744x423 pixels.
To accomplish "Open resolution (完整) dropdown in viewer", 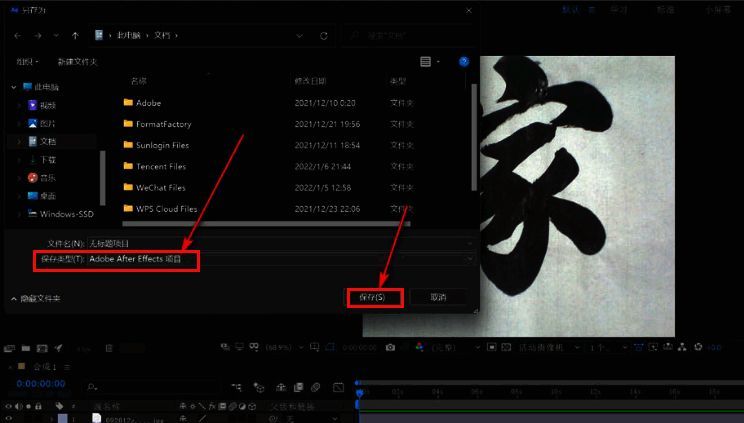I will (x=456, y=348).
